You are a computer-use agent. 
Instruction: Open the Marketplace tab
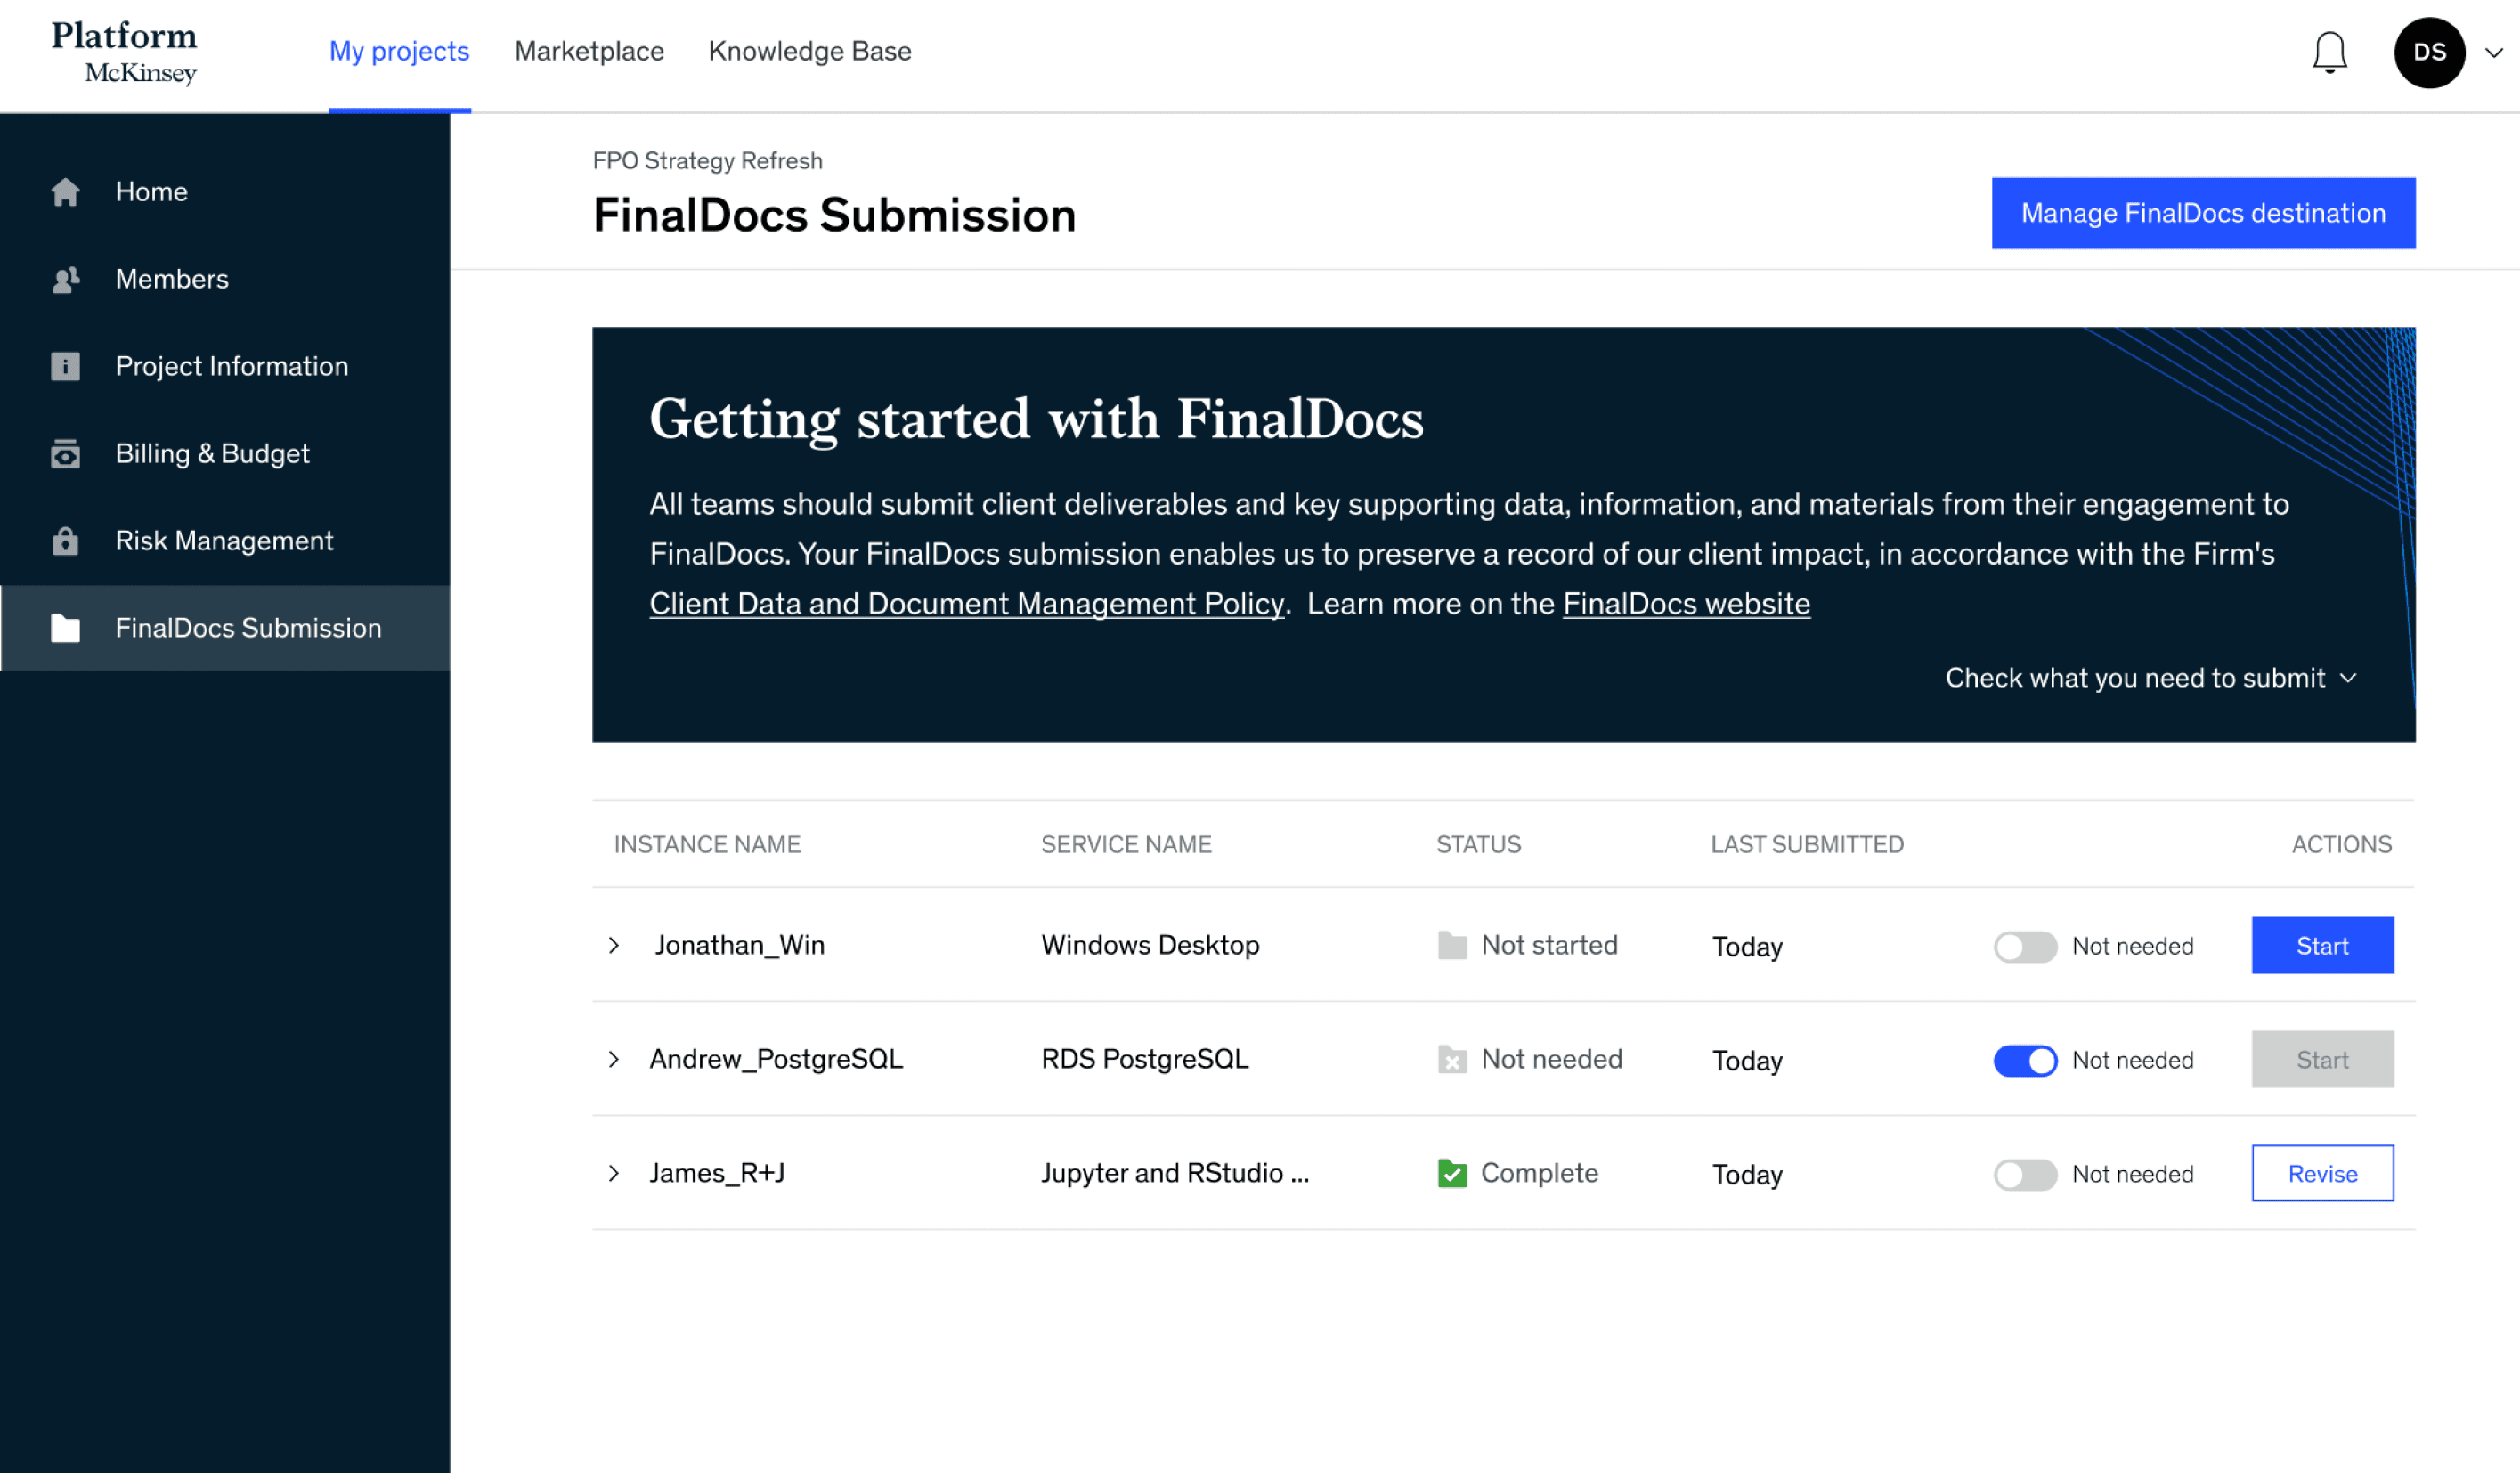(x=589, y=52)
